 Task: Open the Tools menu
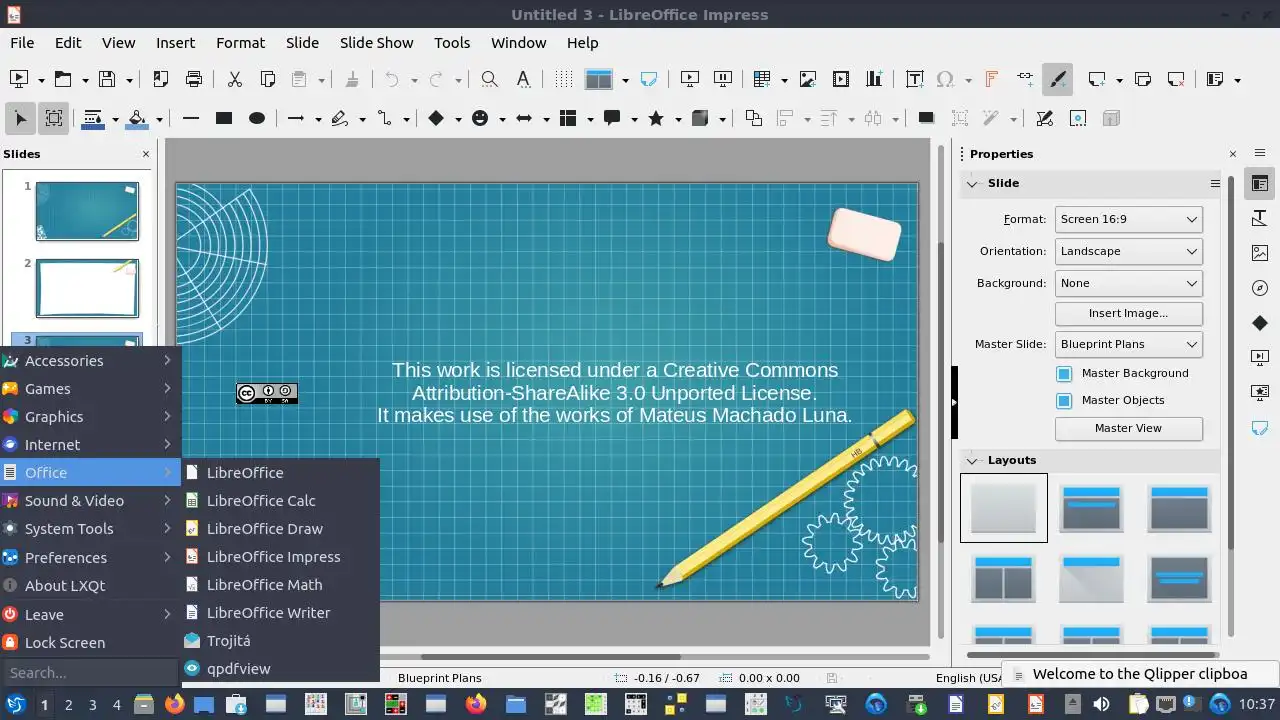tap(452, 43)
